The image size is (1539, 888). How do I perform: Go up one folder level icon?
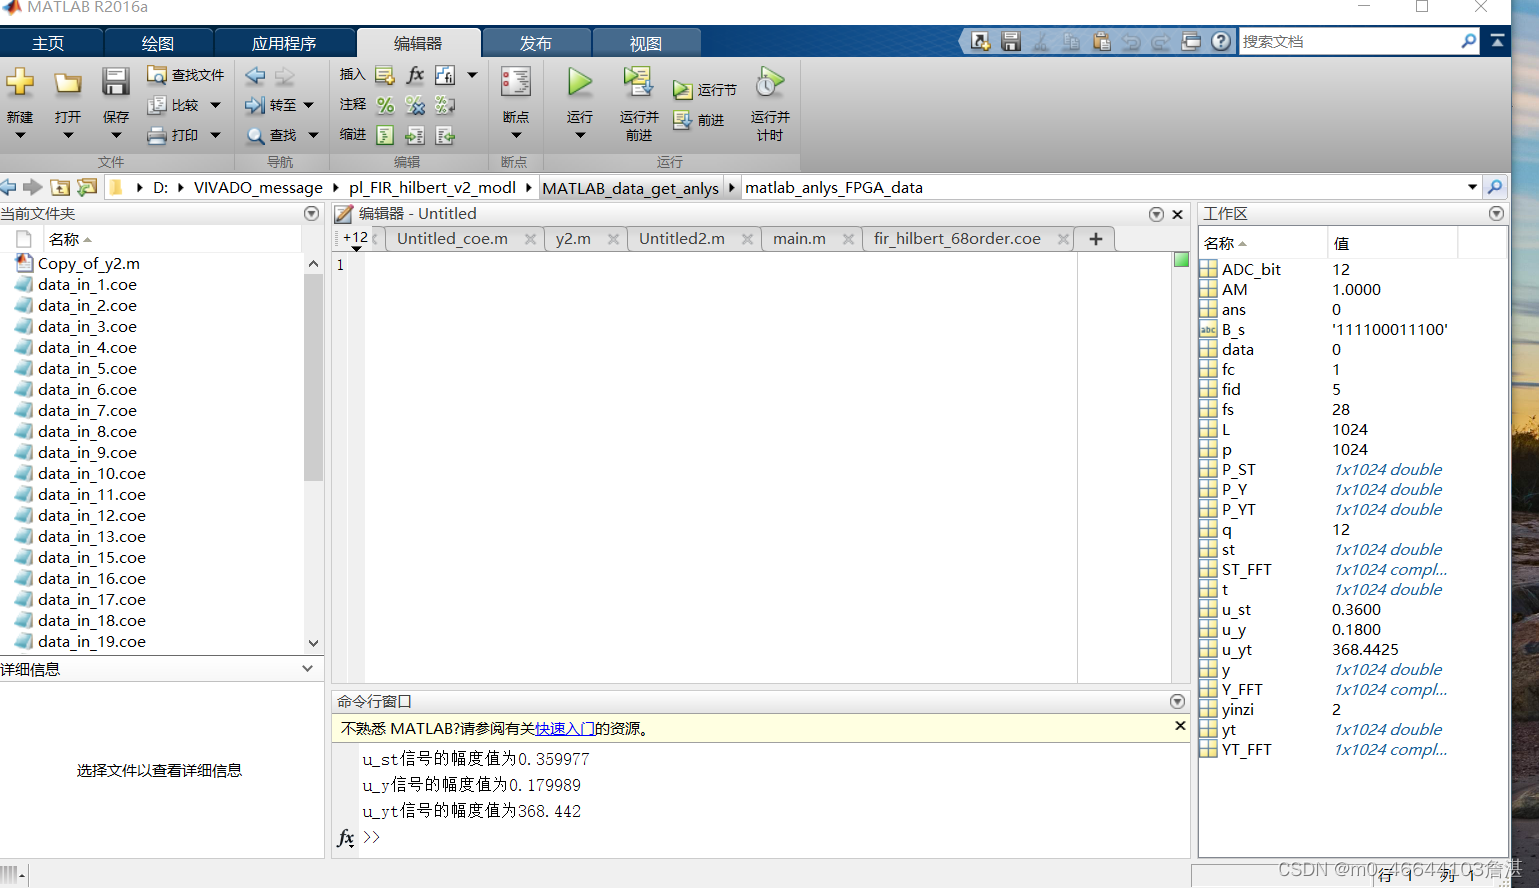pos(60,187)
